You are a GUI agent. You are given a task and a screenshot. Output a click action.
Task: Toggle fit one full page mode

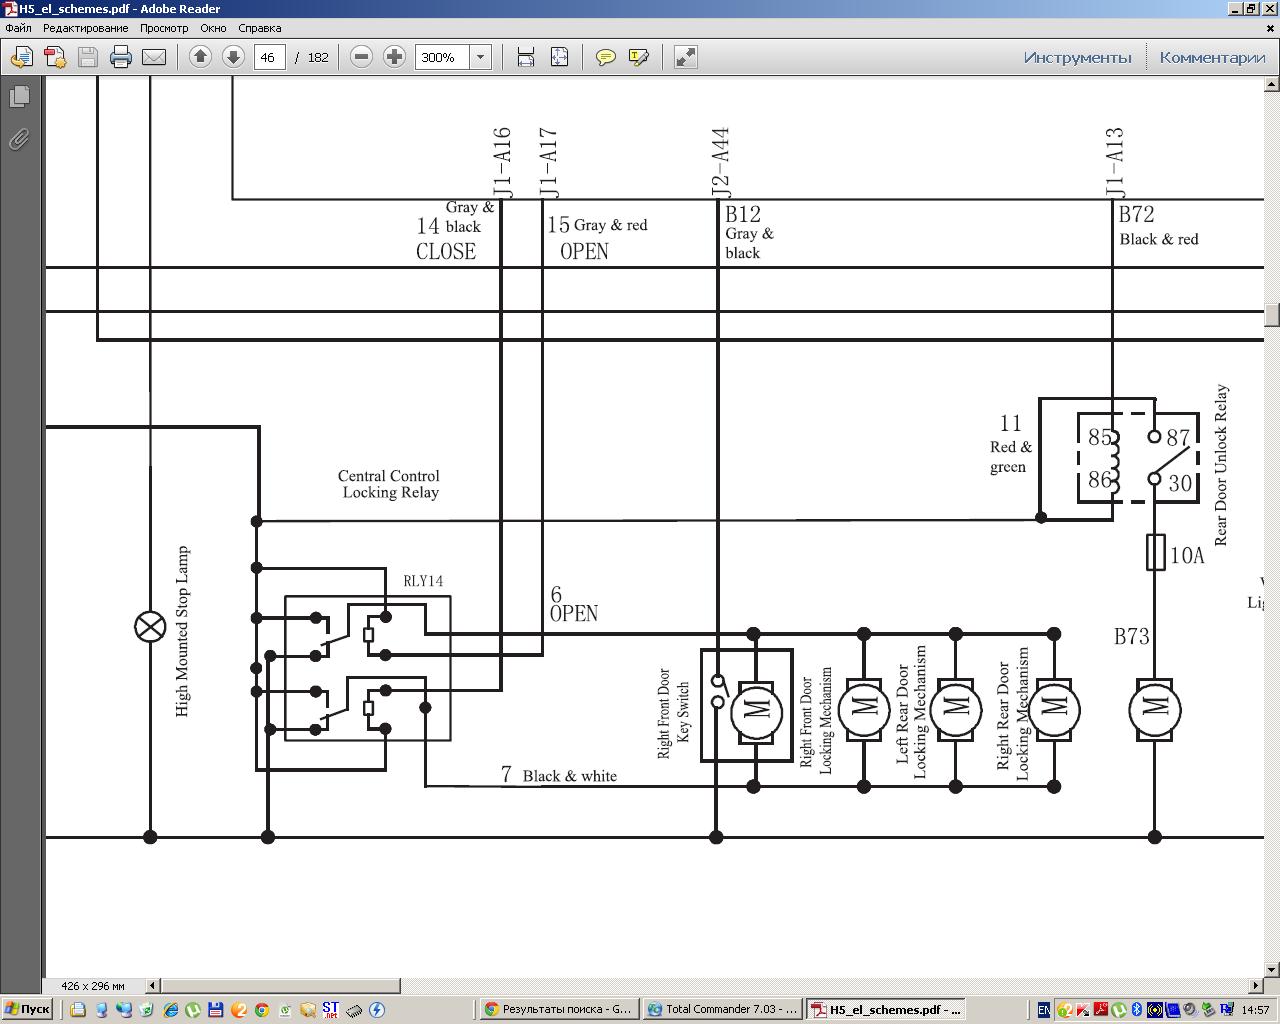[559, 57]
